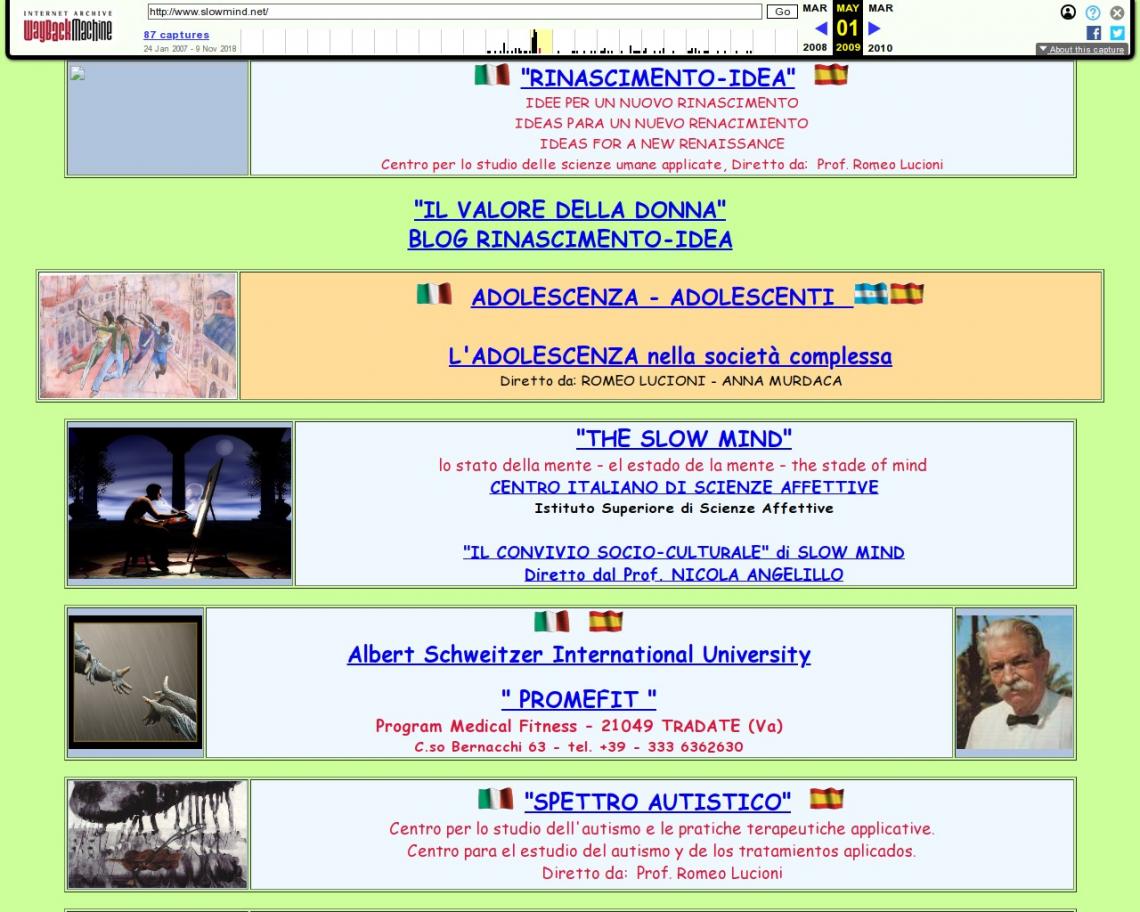1140x912 pixels.
Task: Open the "THE SLOW MIND" link
Action: (683, 439)
